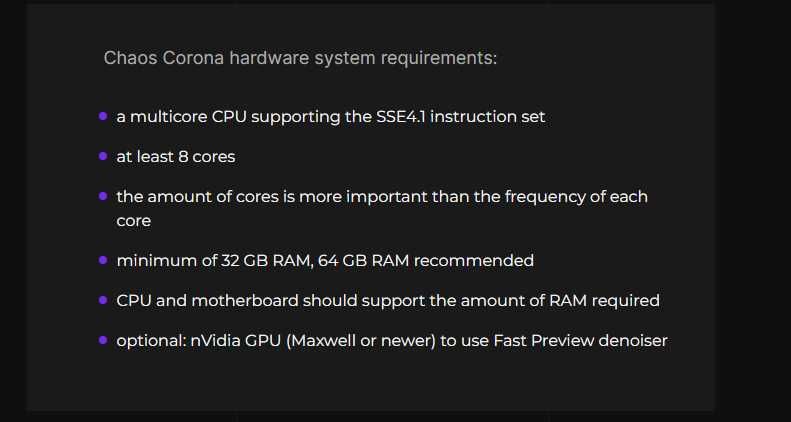Click the bullet beside 'optional: nVidia GPU'

pyautogui.click(x=103, y=340)
